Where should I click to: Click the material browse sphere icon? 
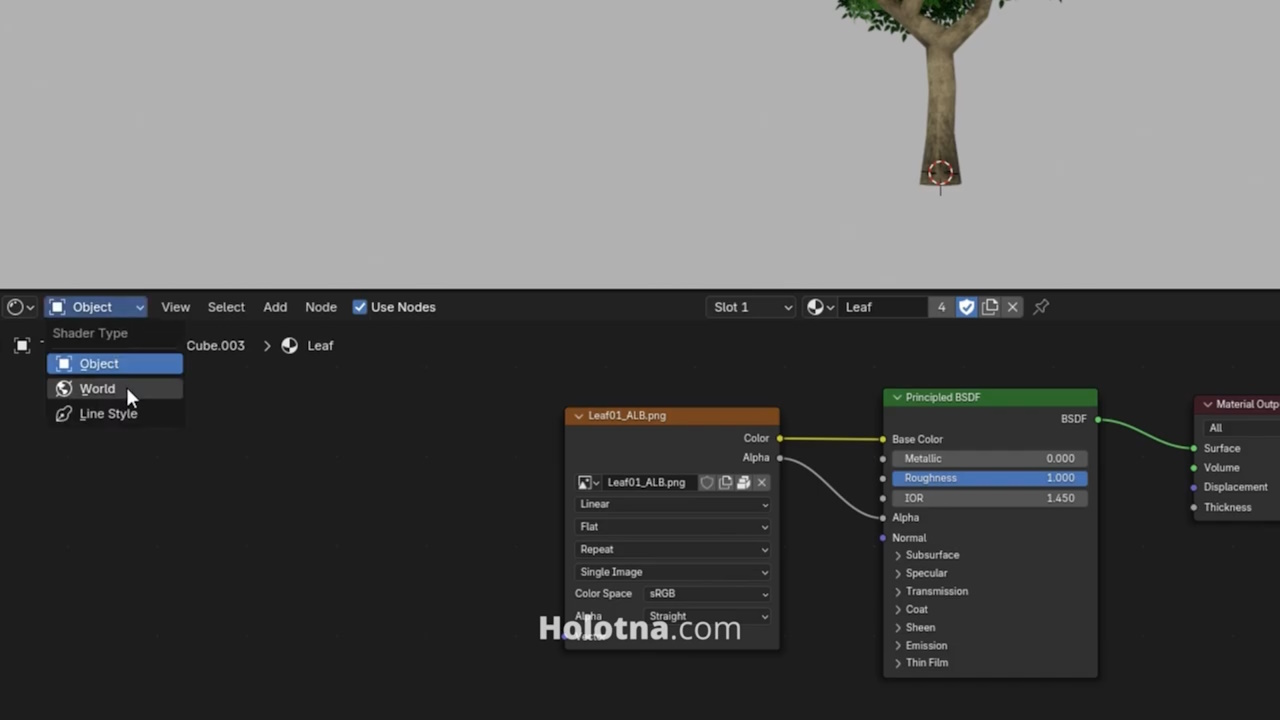821,307
